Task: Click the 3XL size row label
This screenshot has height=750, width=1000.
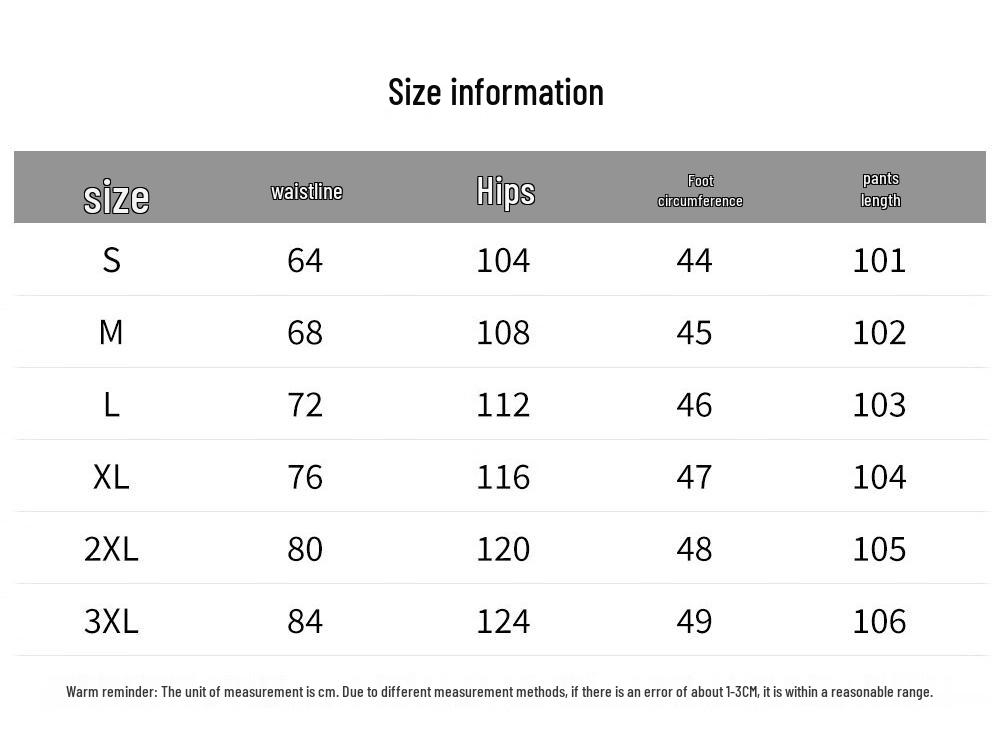Action: coord(111,620)
